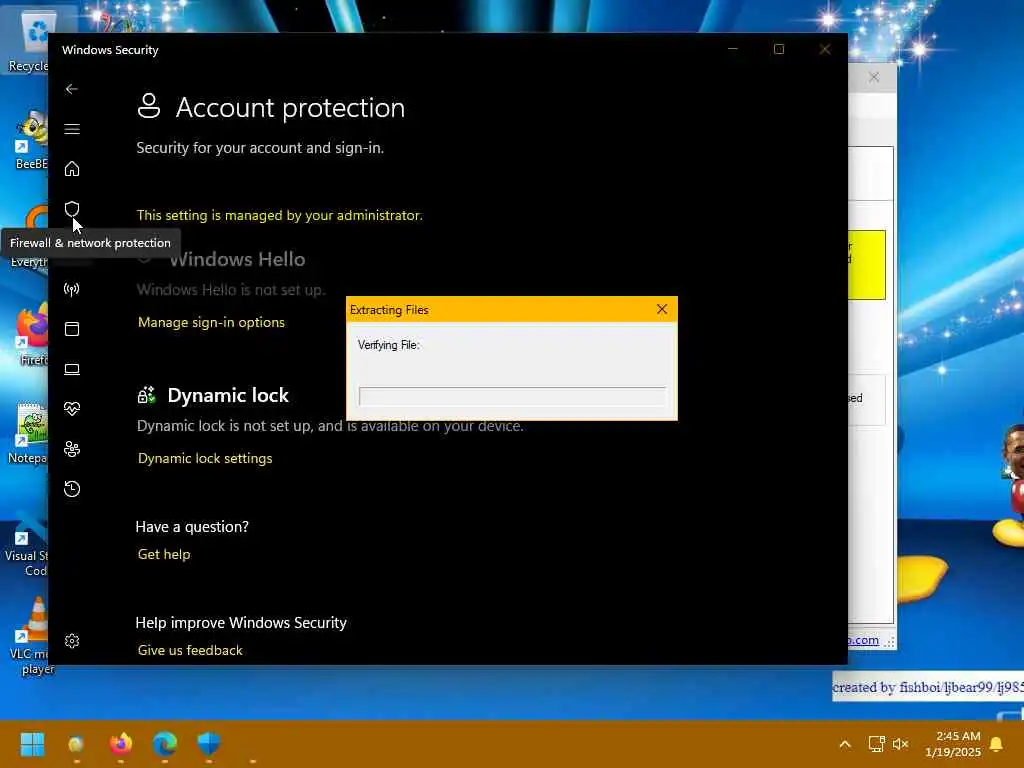
Task: Open notifications bell in the taskbar
Action: pos(996,744)
